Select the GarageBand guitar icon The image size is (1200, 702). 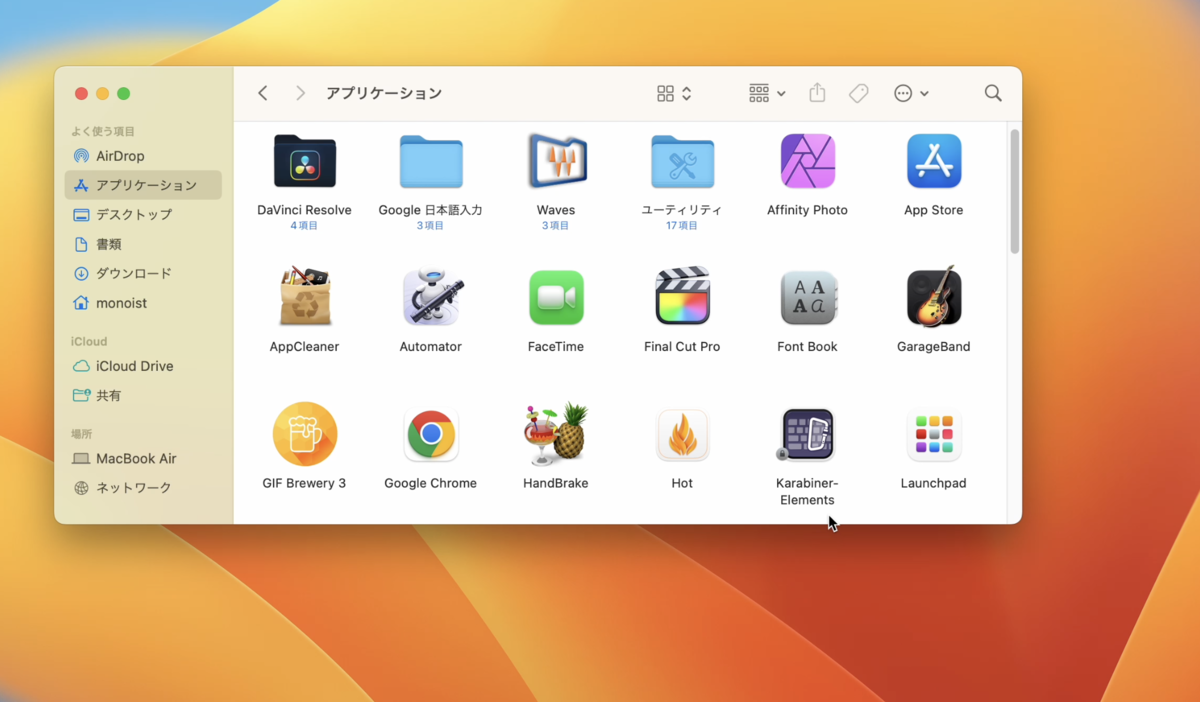934,296
